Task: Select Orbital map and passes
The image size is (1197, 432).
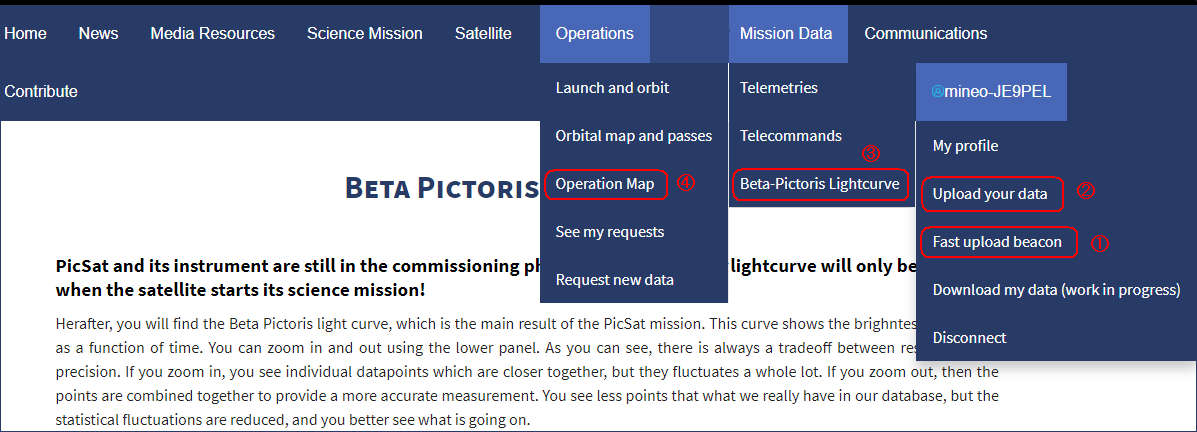Action: [x=634, y=136]
